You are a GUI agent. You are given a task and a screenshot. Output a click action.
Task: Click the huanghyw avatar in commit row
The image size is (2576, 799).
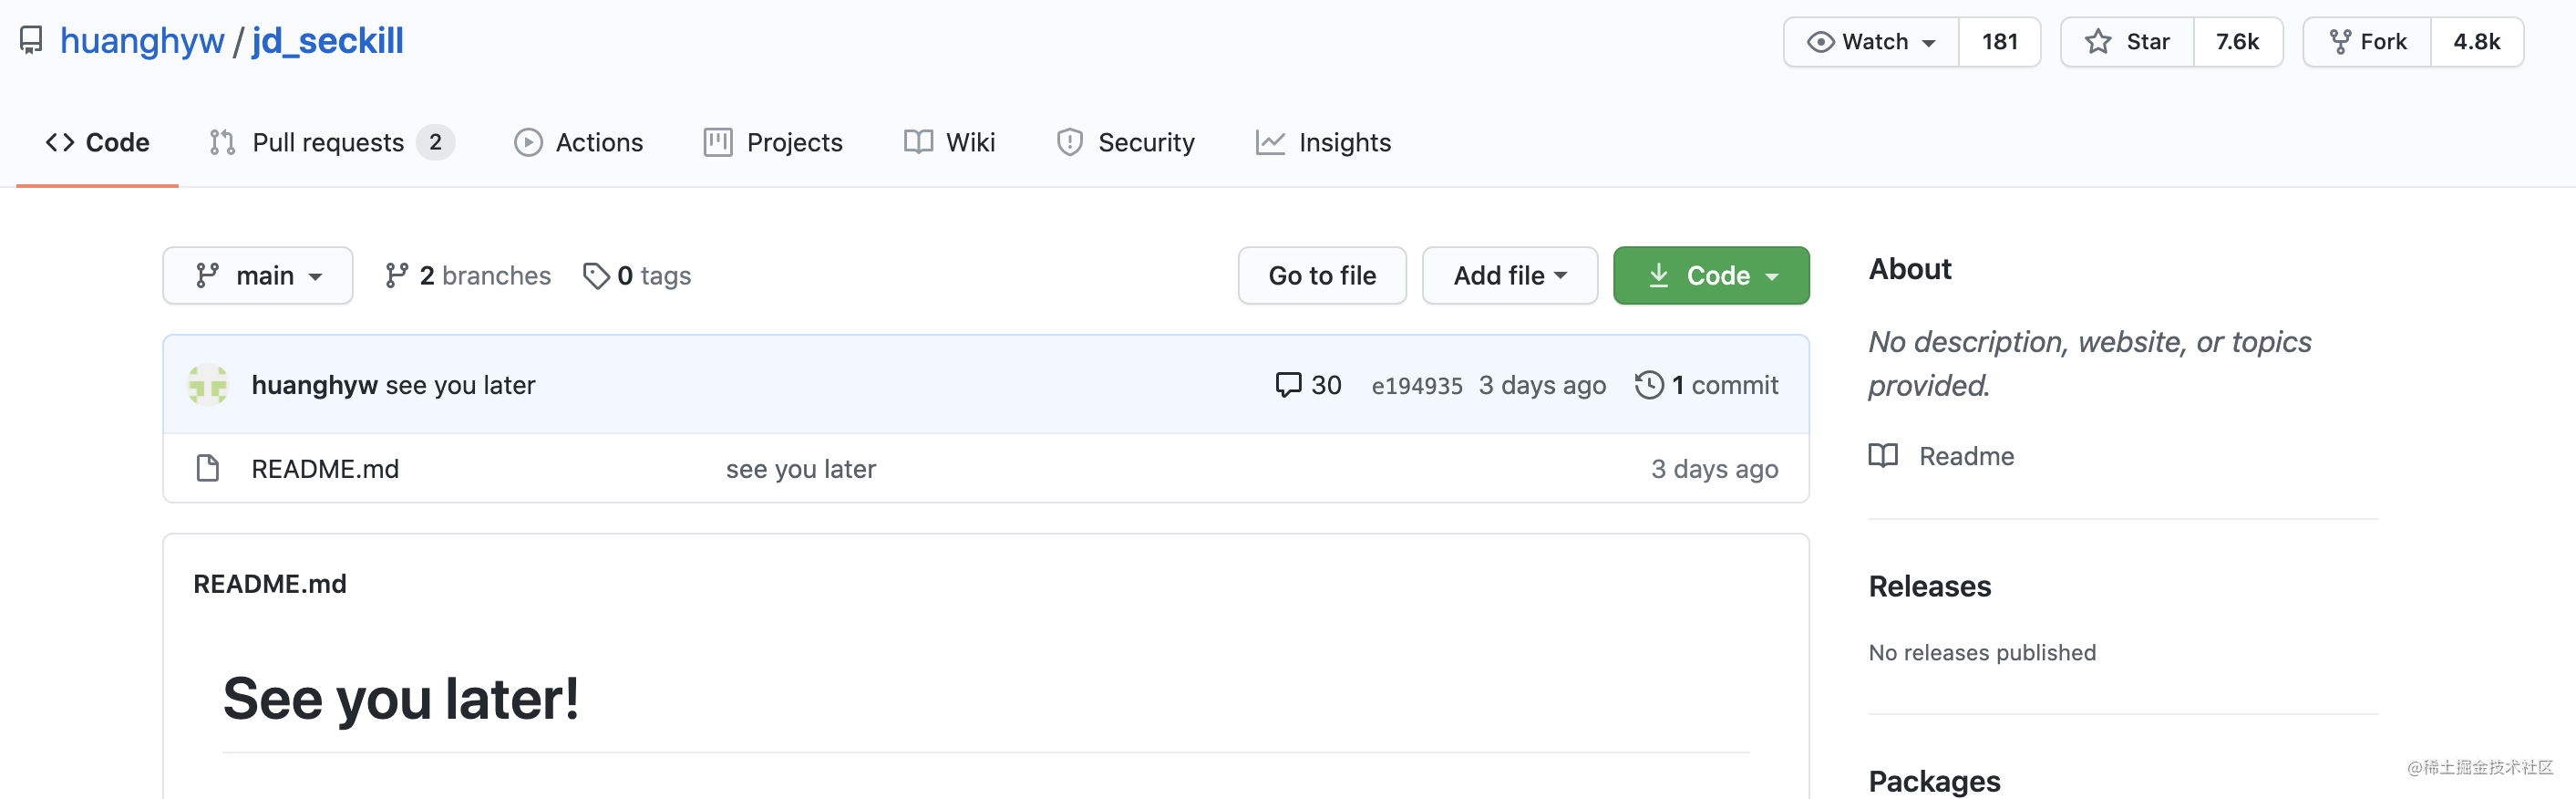click(208, 386)
